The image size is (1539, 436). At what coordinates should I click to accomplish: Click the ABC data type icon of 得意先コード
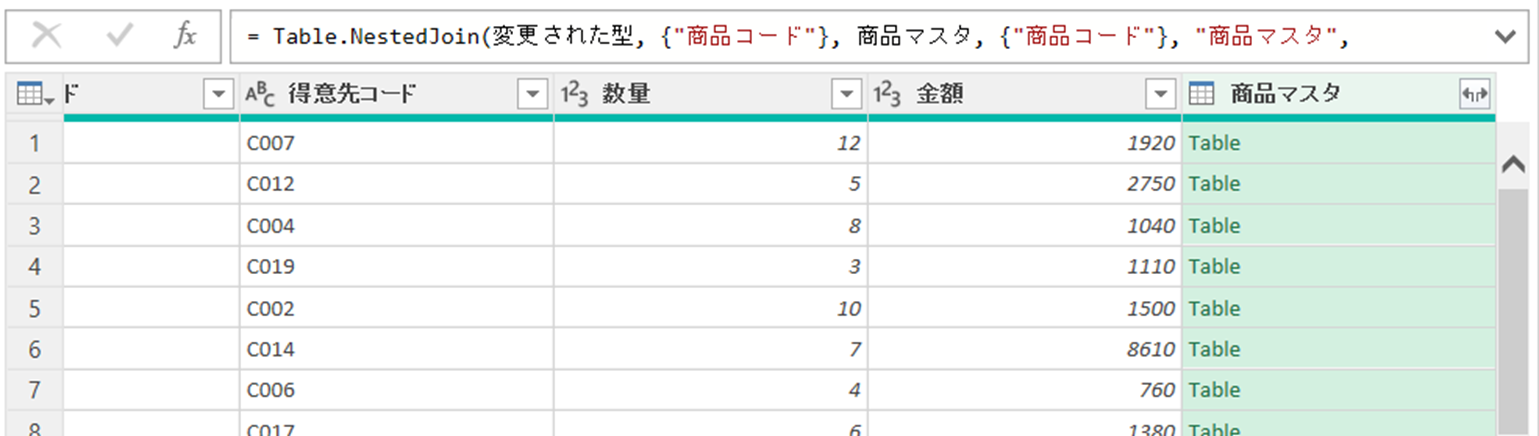point(258,95)
